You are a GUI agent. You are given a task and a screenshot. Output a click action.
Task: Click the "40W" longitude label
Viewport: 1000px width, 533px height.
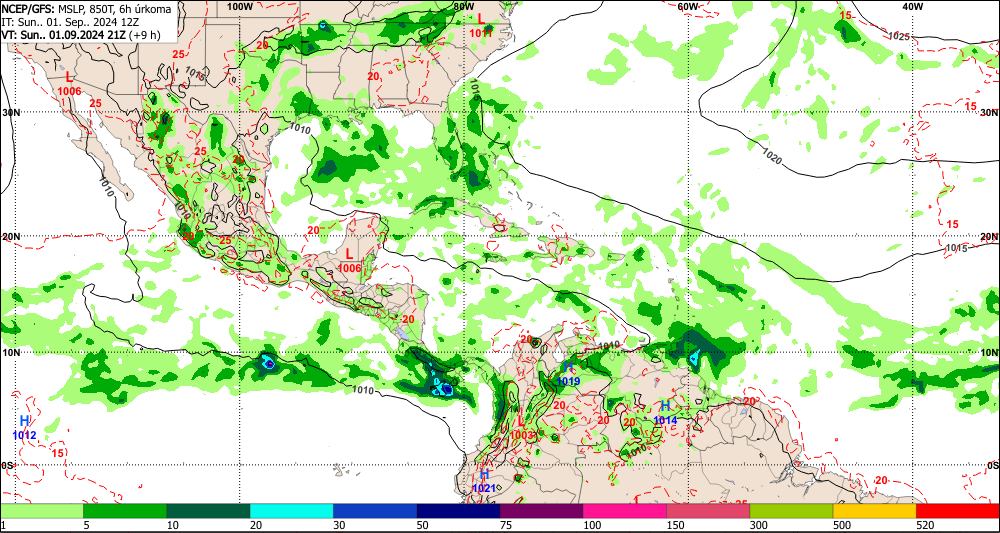(913, 6)
